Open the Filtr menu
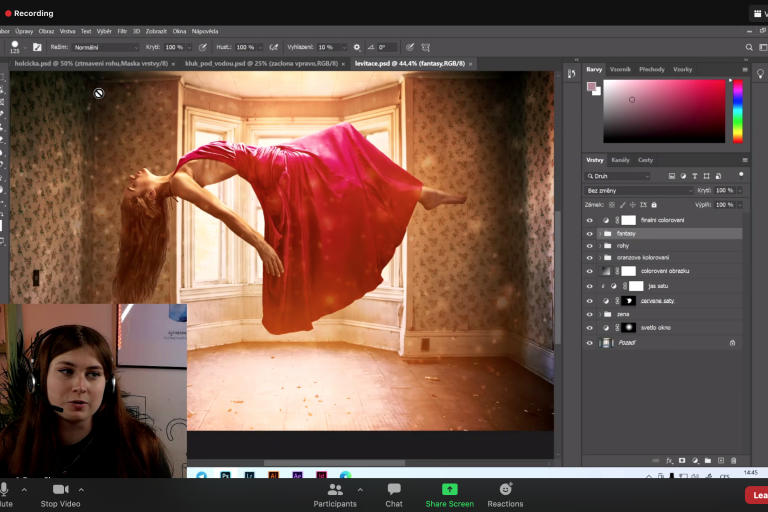The width and height of the screenshot is (768, 512). pos(122,31)
